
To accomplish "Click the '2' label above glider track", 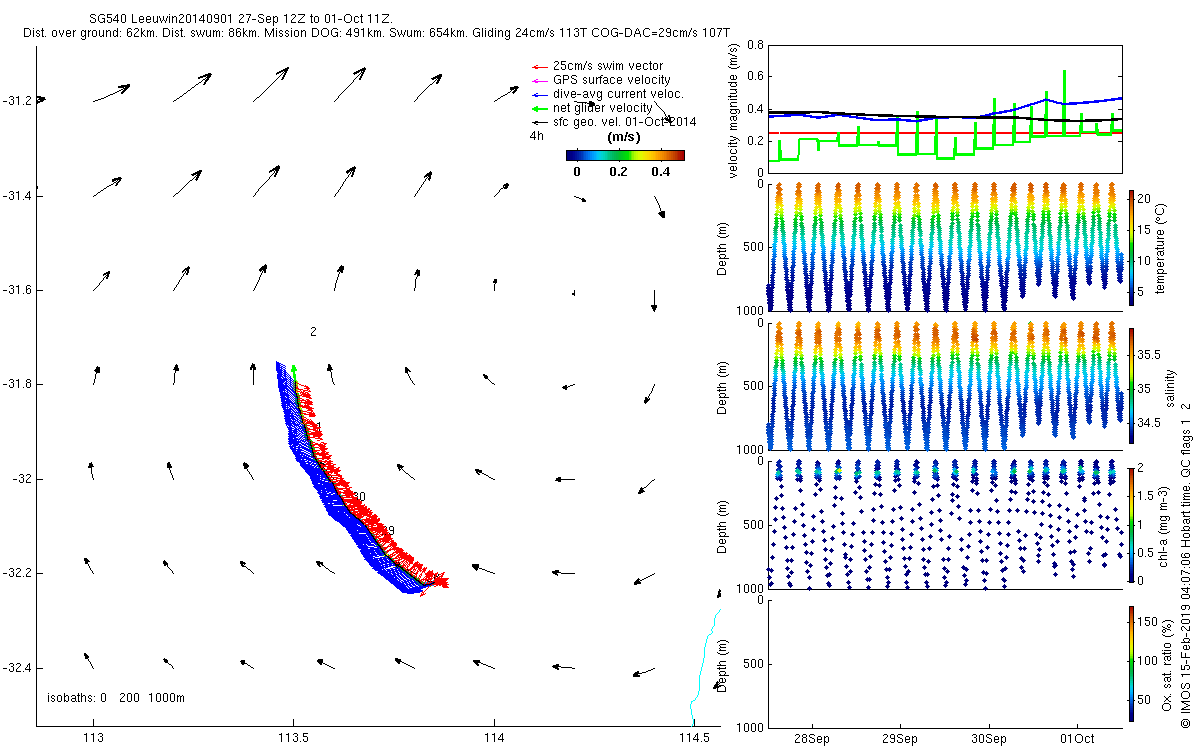I will coord(313,331).
